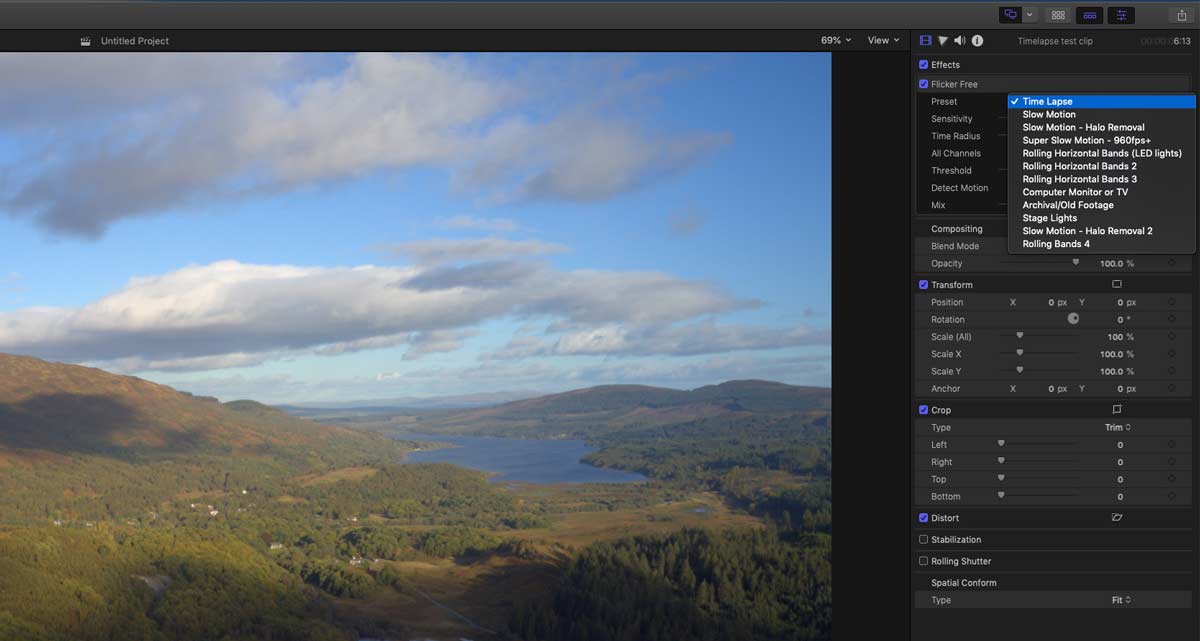Click the Distort onscreen controls icon
This screenshot has width=1200, height=641.
tap(1117, 518)
